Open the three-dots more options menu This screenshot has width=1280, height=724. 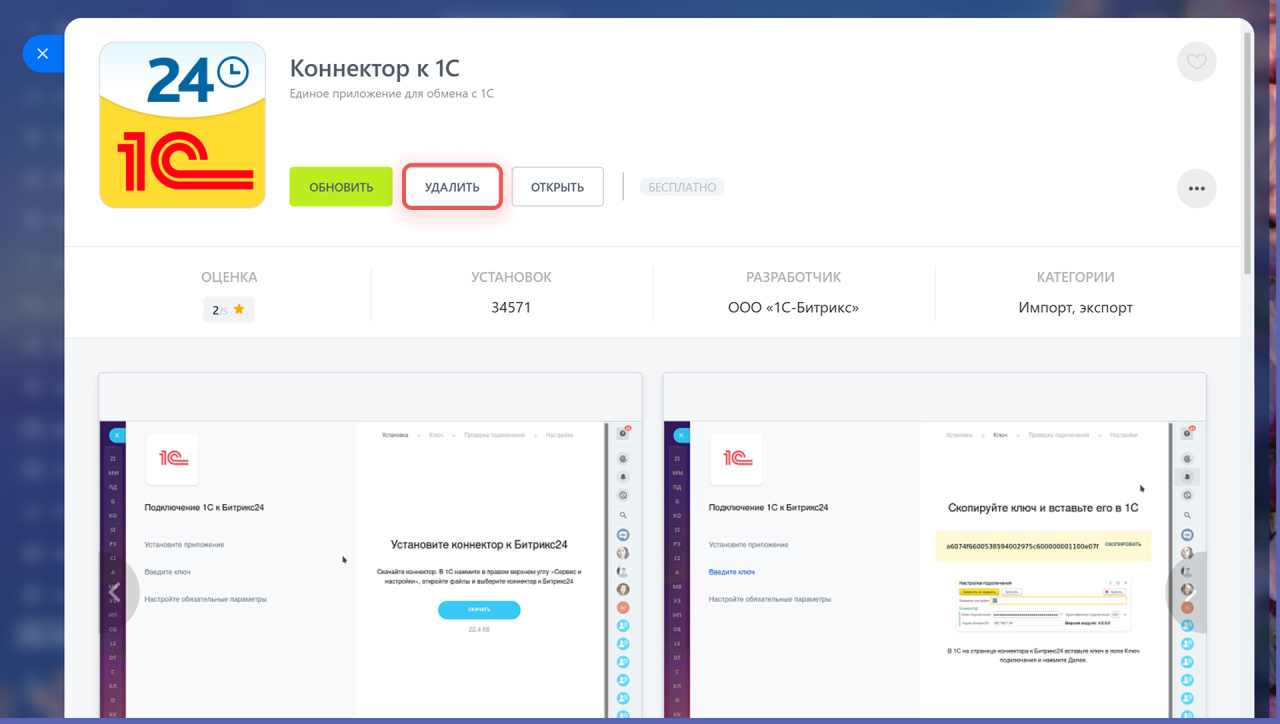(1196, 188)
